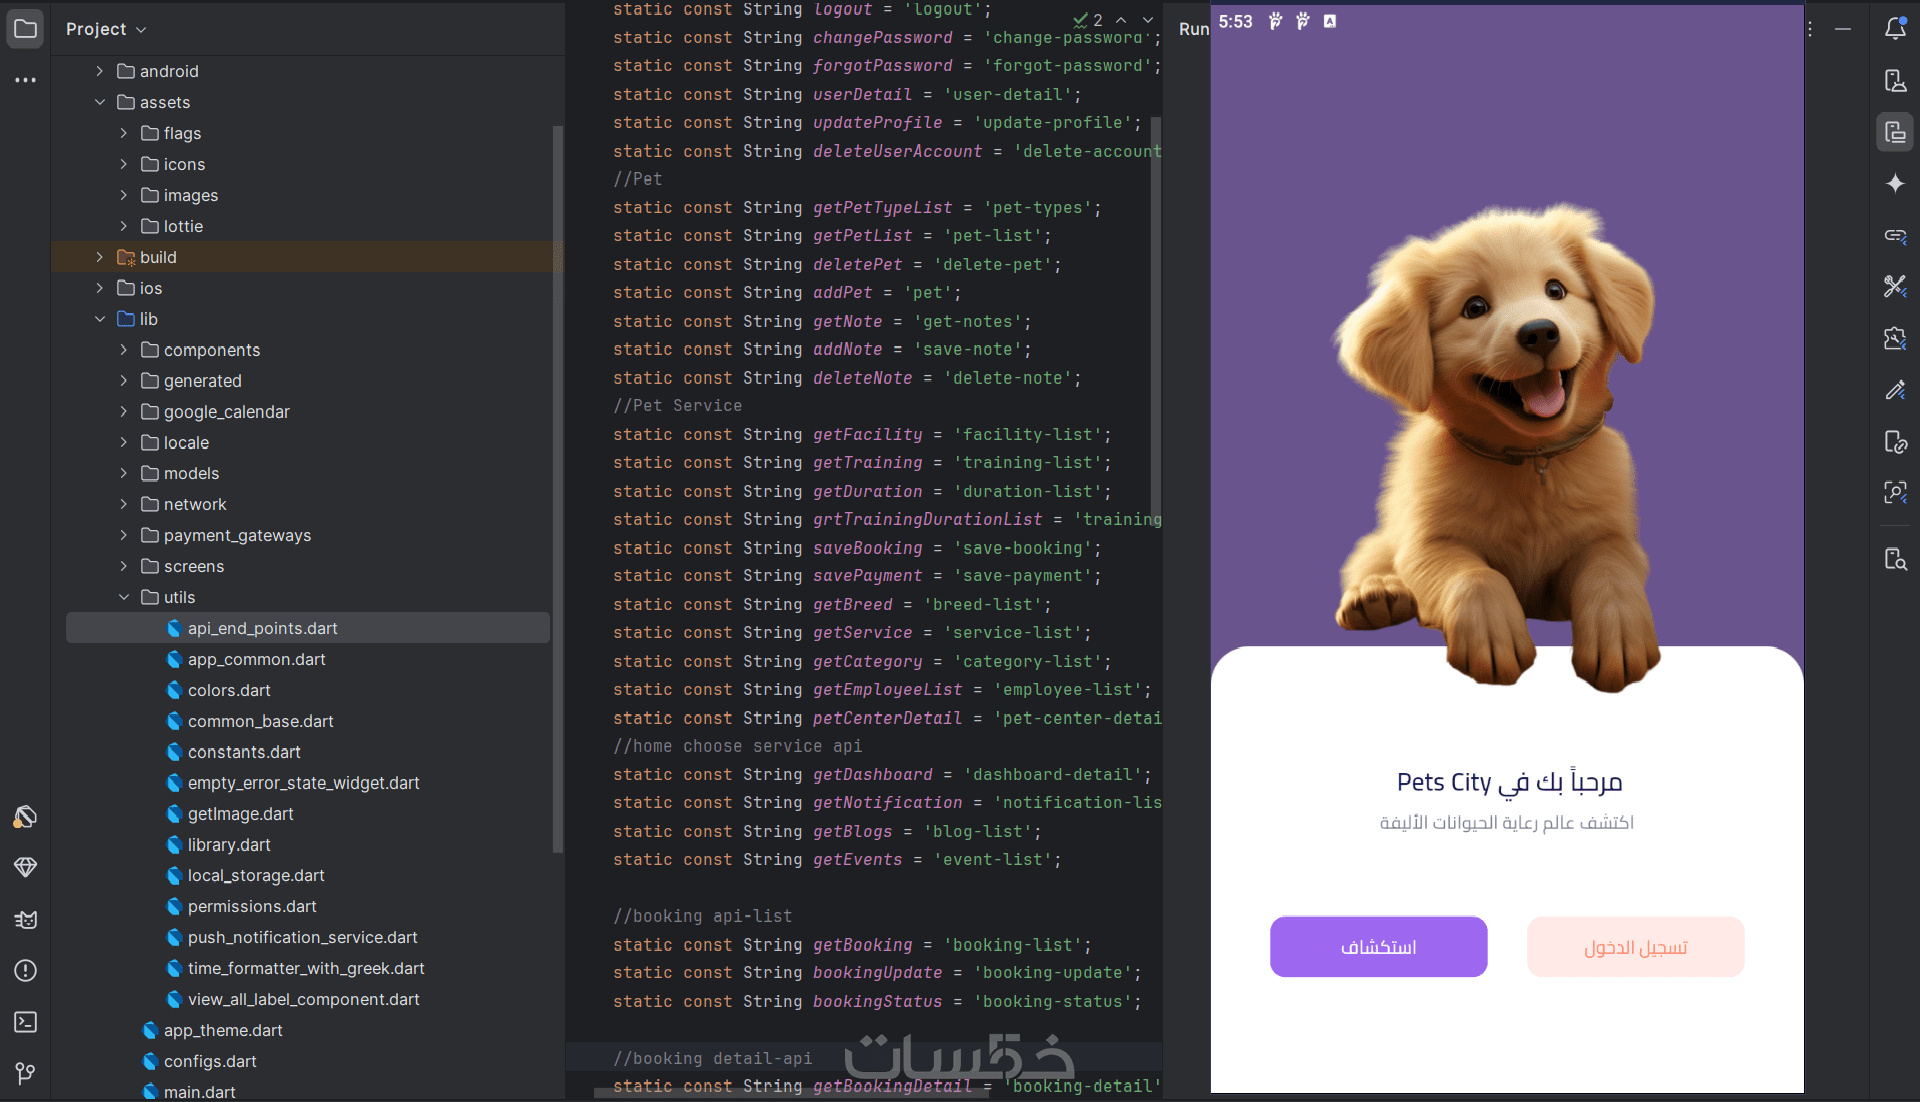Open the Notifications bell panel
Image resolution: width=1920 pixels, height=1102 pixels.
1894,28
